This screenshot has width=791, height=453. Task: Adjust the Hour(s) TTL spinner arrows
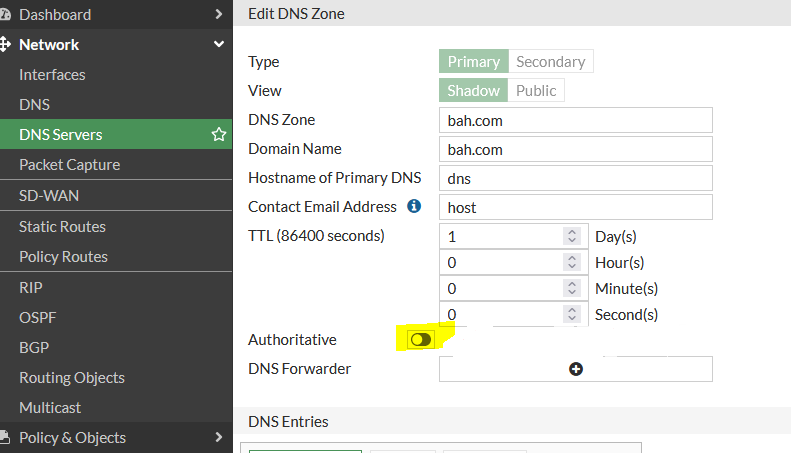click(x=572, y=262)
